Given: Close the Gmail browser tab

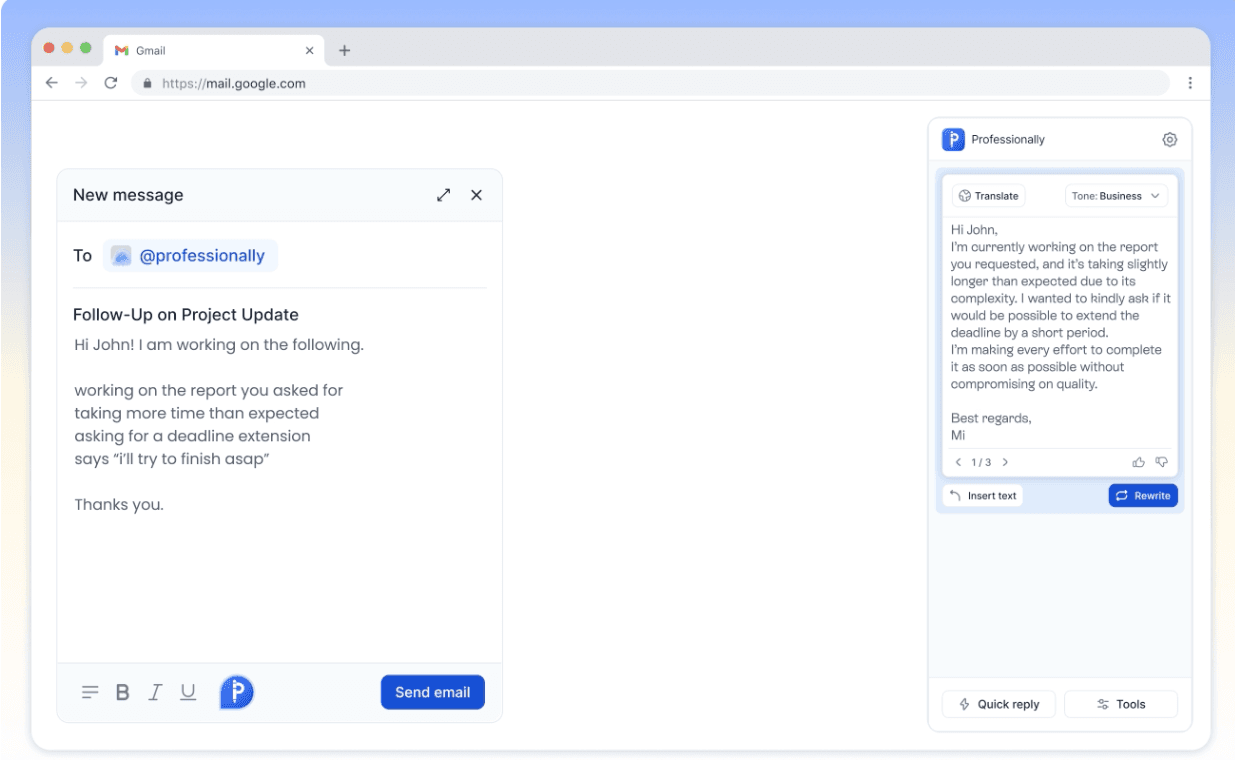Looking at the screenshot, I should [x=309, y=50].
